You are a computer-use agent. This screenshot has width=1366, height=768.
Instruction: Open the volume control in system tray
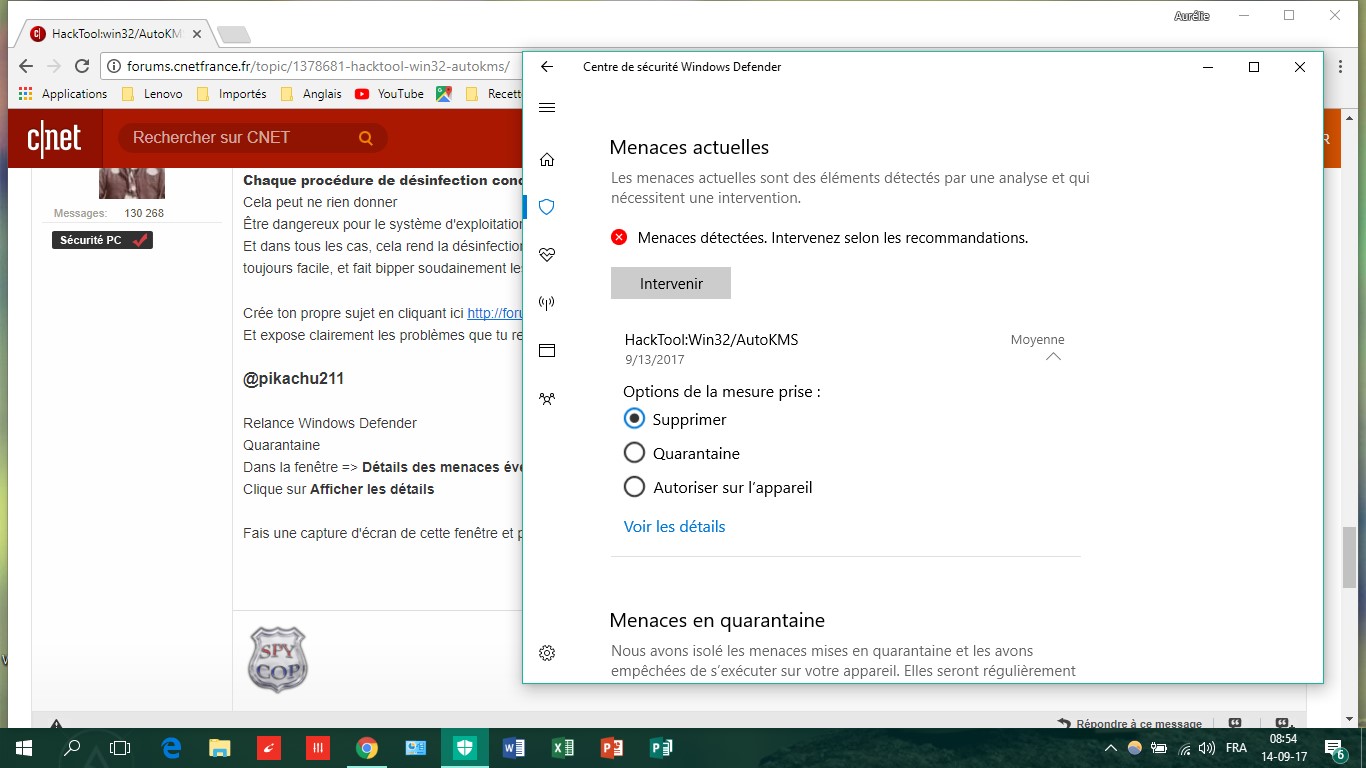tap(1207, 748)
